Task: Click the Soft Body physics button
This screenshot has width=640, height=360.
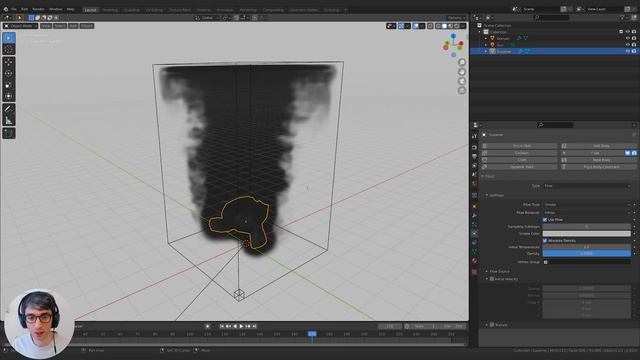Action: click(x=598, y=146)
